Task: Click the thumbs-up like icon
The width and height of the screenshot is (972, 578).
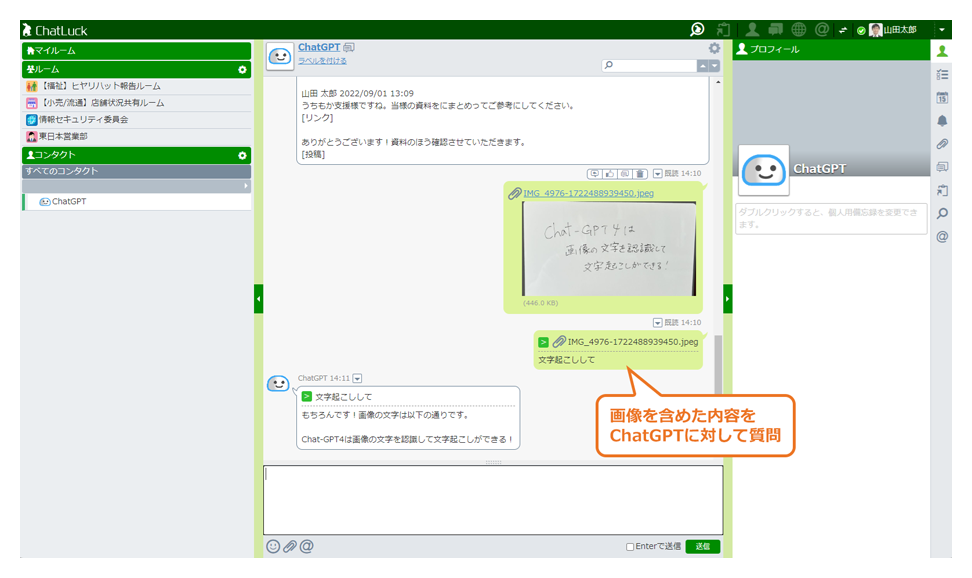Action: [x=610, y=174]
